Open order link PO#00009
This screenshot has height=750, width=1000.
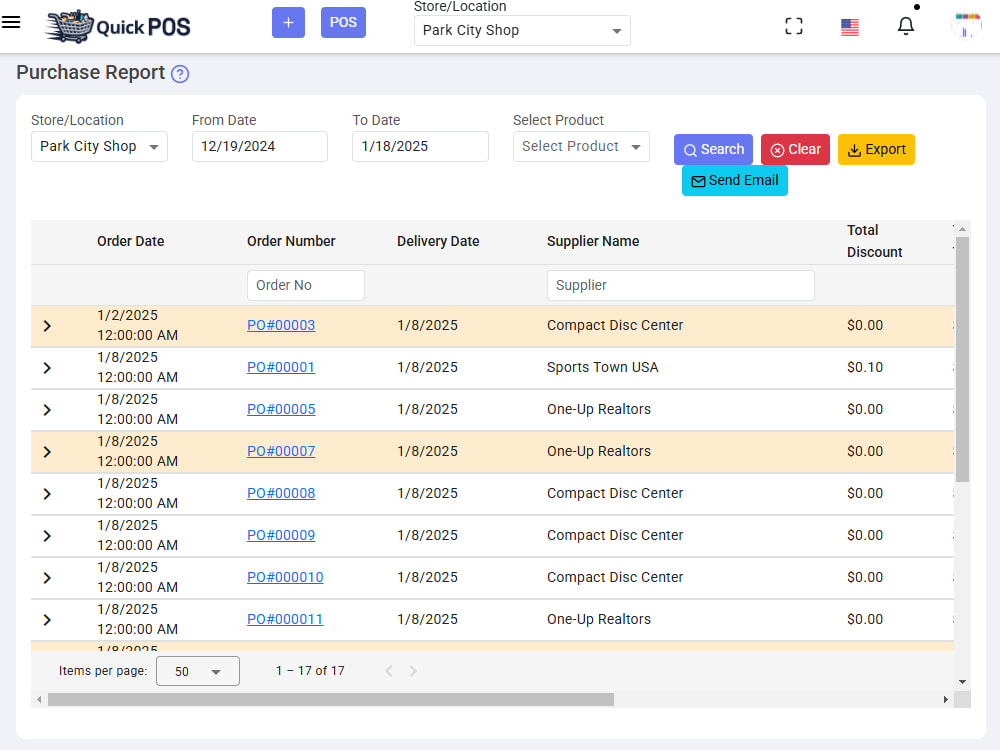coord(281,536)
